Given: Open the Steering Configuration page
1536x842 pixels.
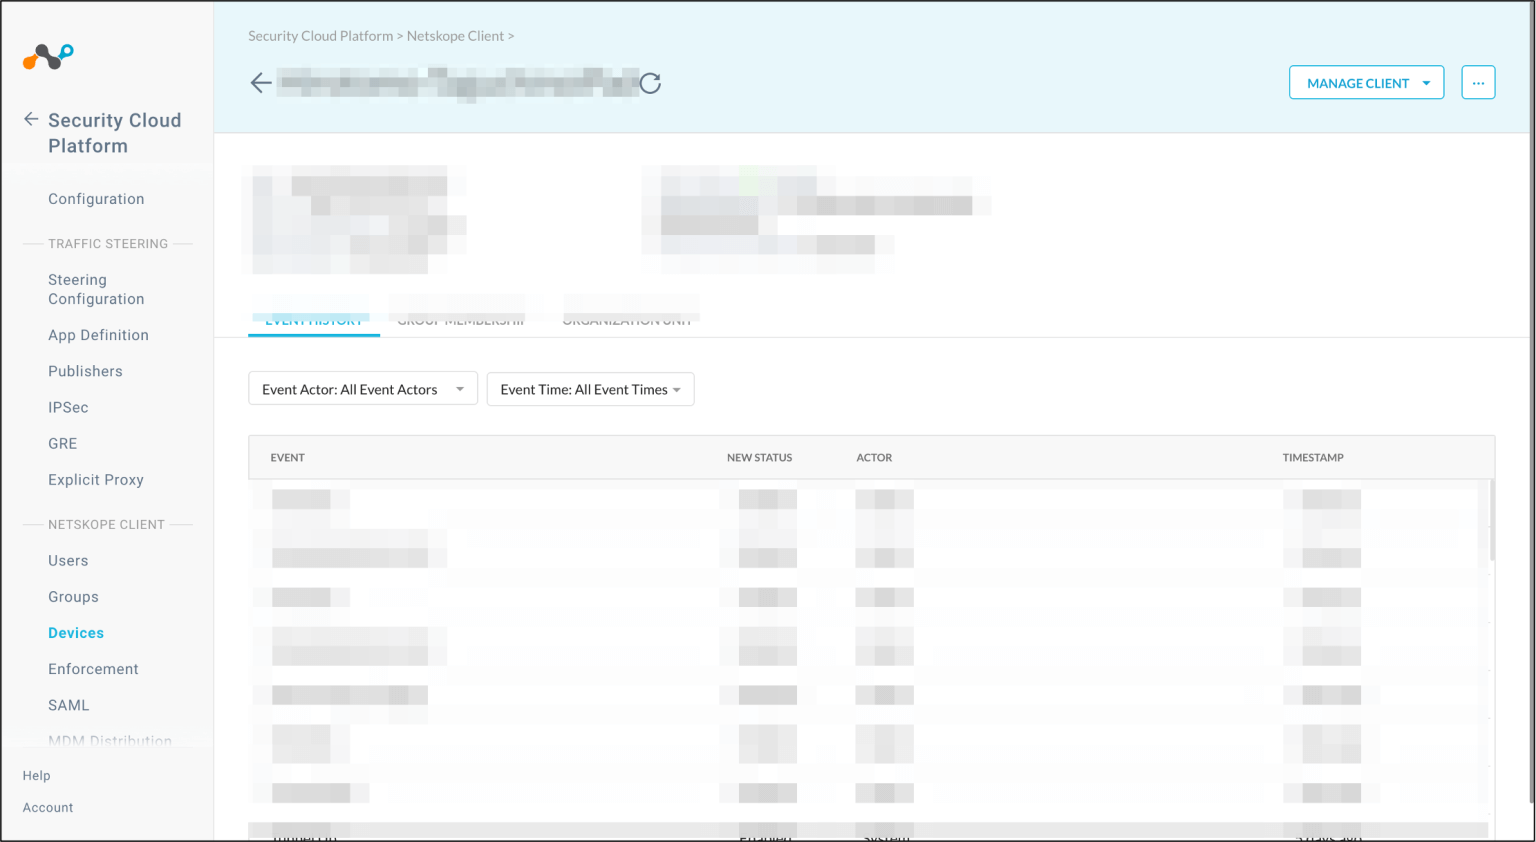Looking at the screenshot, I should coord(95,289).
